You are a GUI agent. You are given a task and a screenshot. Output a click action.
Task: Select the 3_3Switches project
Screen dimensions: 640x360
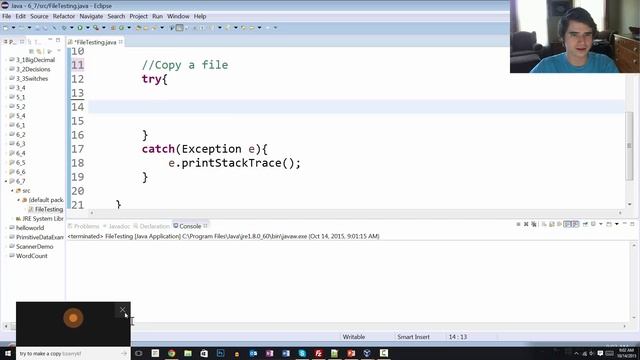coord(29,79)
